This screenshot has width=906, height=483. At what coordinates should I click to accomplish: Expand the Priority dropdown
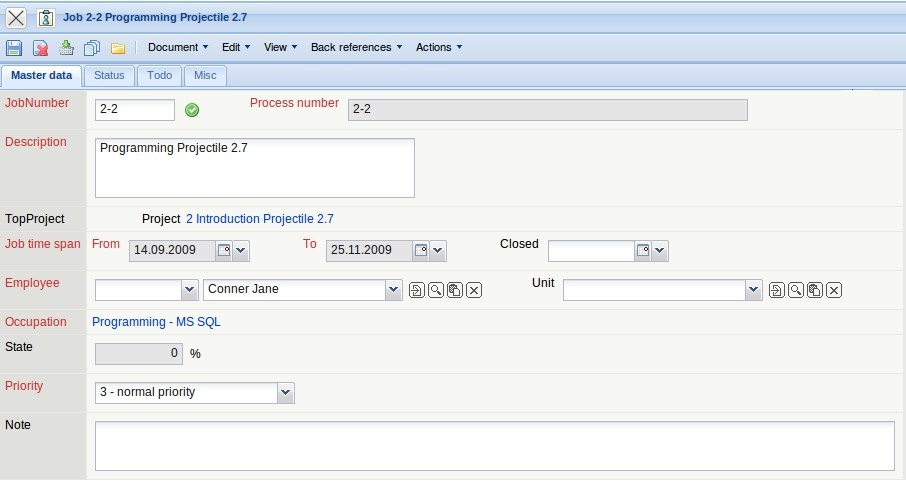286,393
